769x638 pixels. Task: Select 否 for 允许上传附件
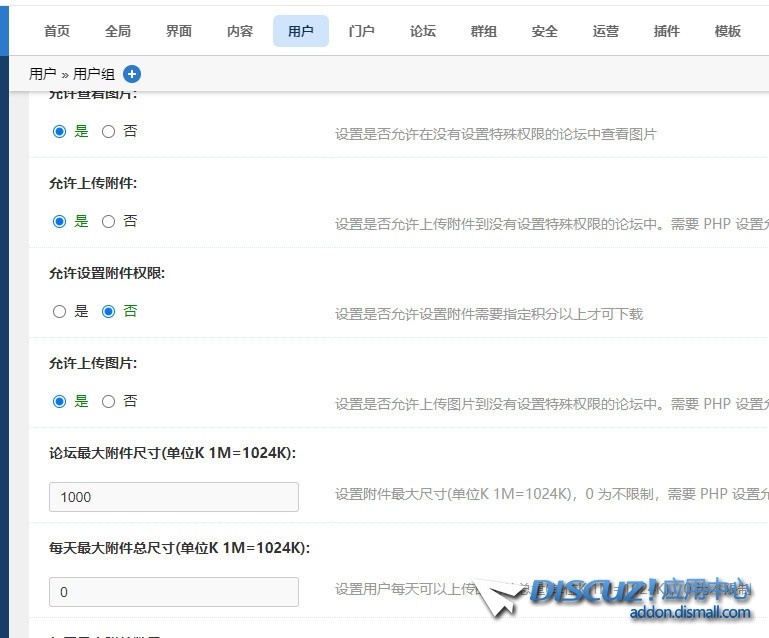109,221
